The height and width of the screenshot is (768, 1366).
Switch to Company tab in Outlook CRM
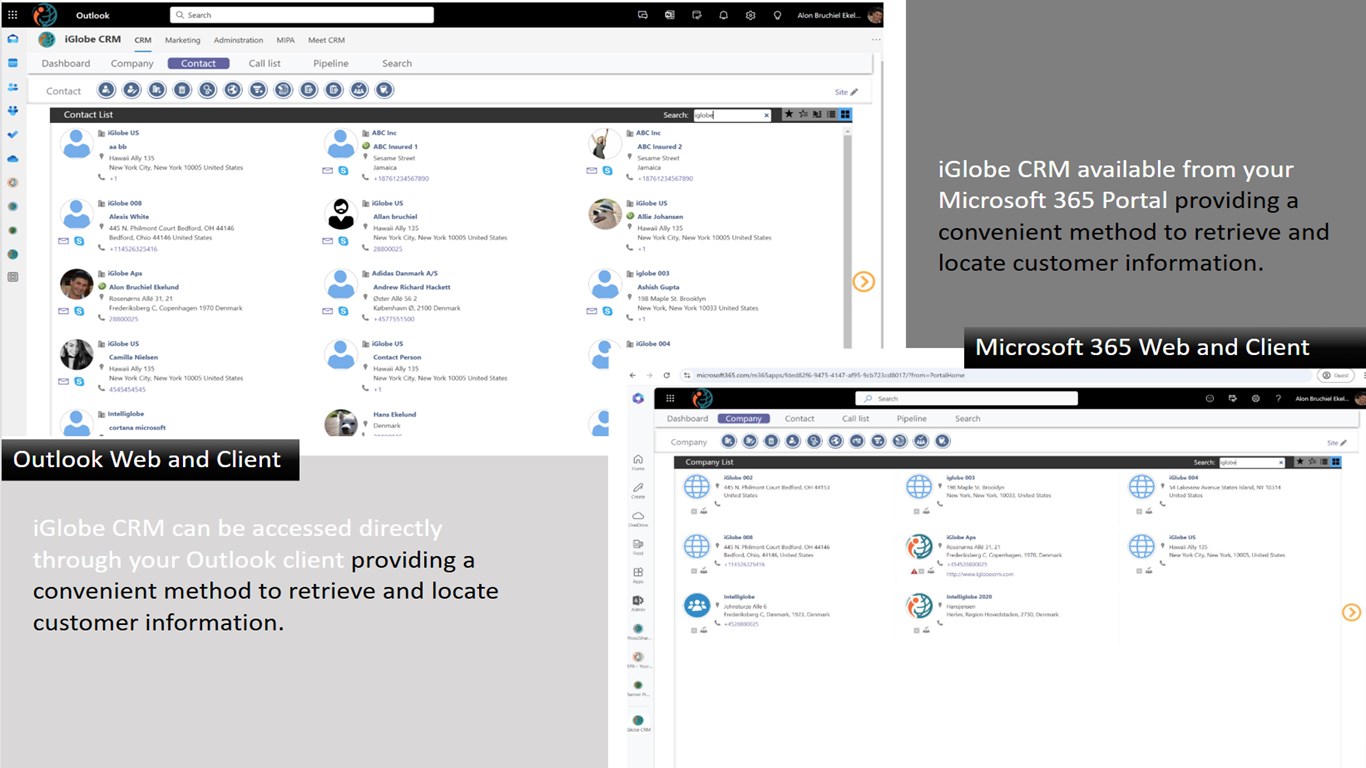pyautogui.click(x=132, y=63)
